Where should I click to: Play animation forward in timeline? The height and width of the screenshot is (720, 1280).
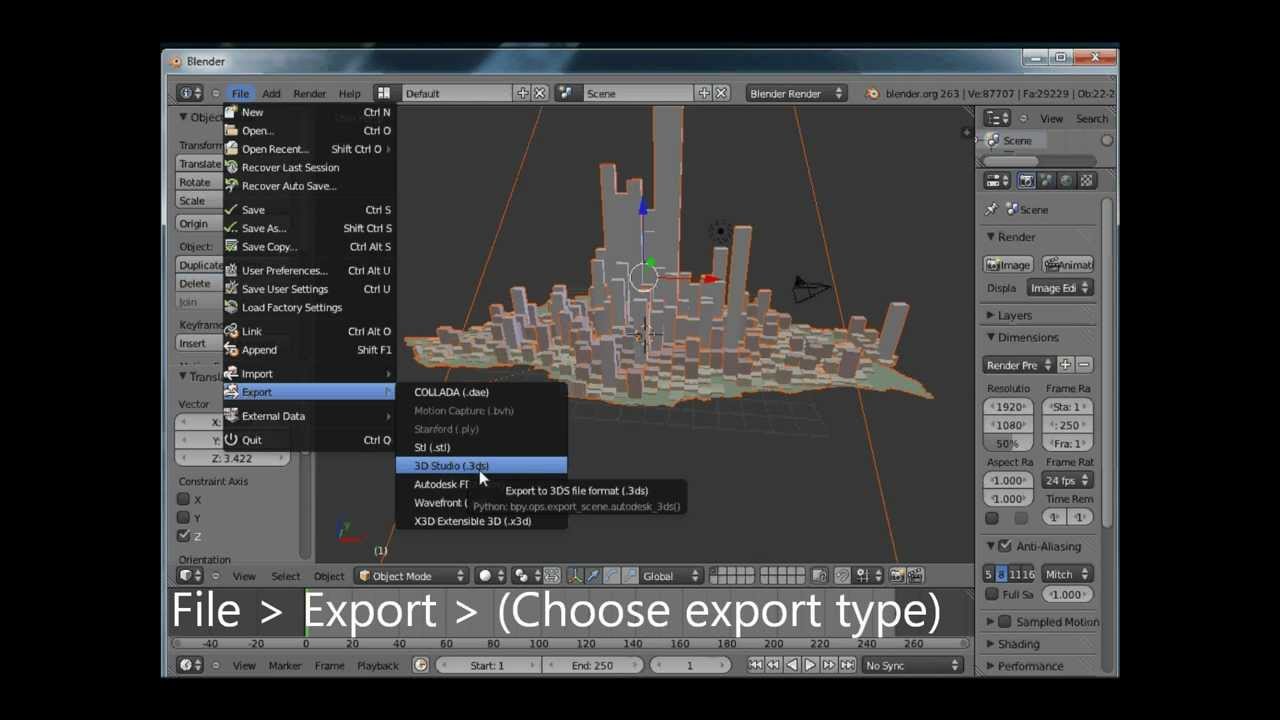810,665
